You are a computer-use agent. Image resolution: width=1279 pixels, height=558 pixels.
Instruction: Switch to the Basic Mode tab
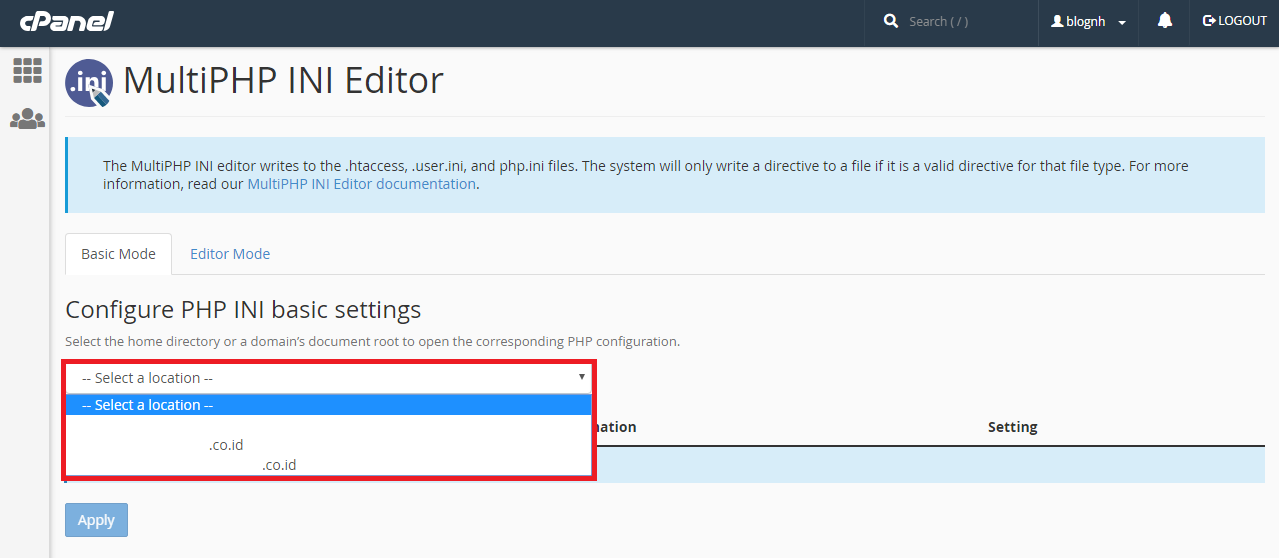click(118, 254)
